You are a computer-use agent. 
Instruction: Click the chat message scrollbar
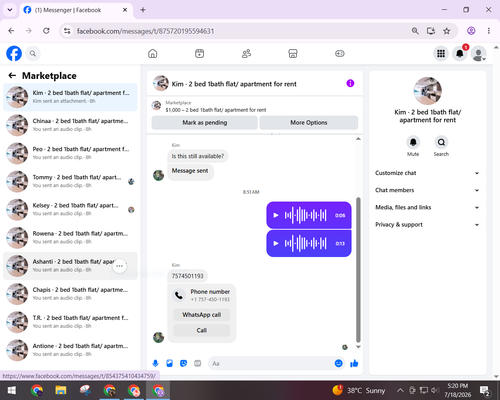(x=358, y=270)
